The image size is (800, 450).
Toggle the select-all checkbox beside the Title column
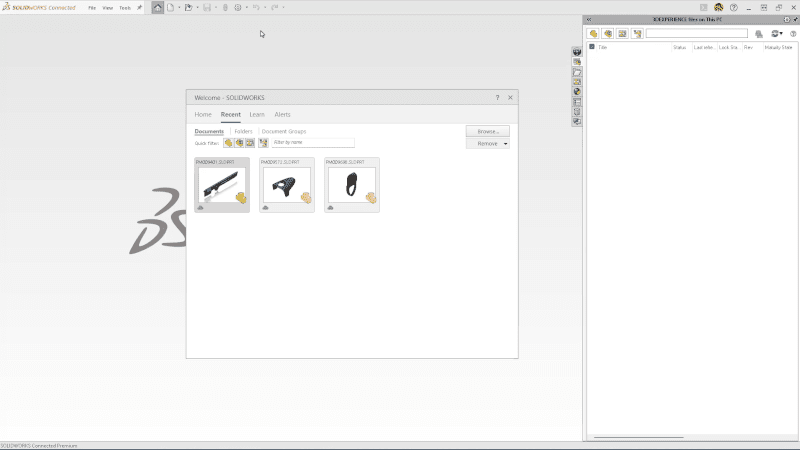(592, 47)
